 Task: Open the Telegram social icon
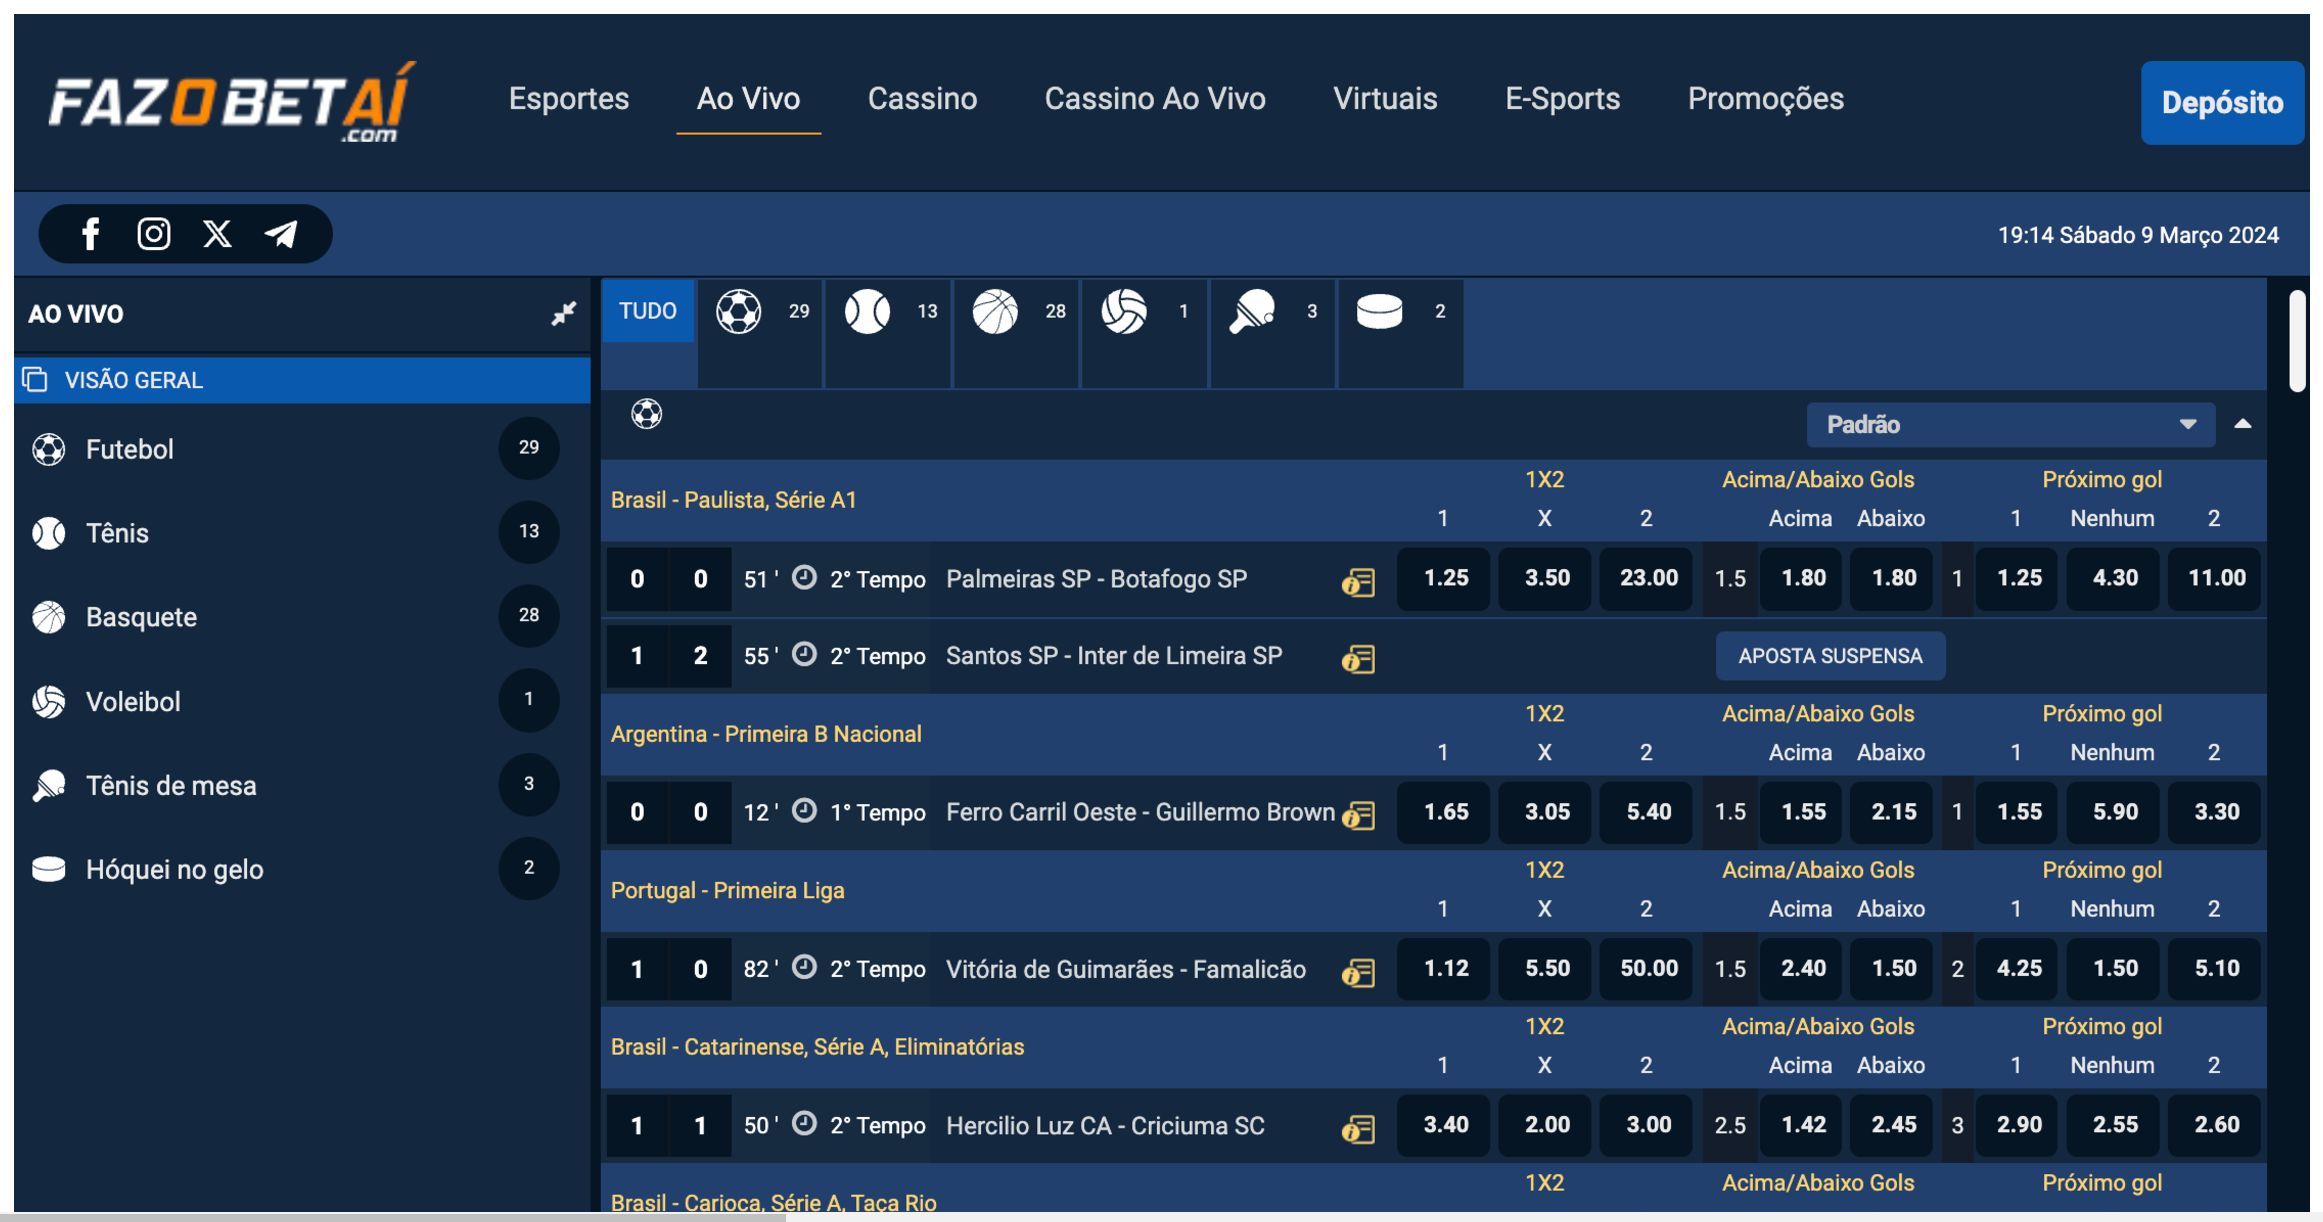(x=281, y=234)
